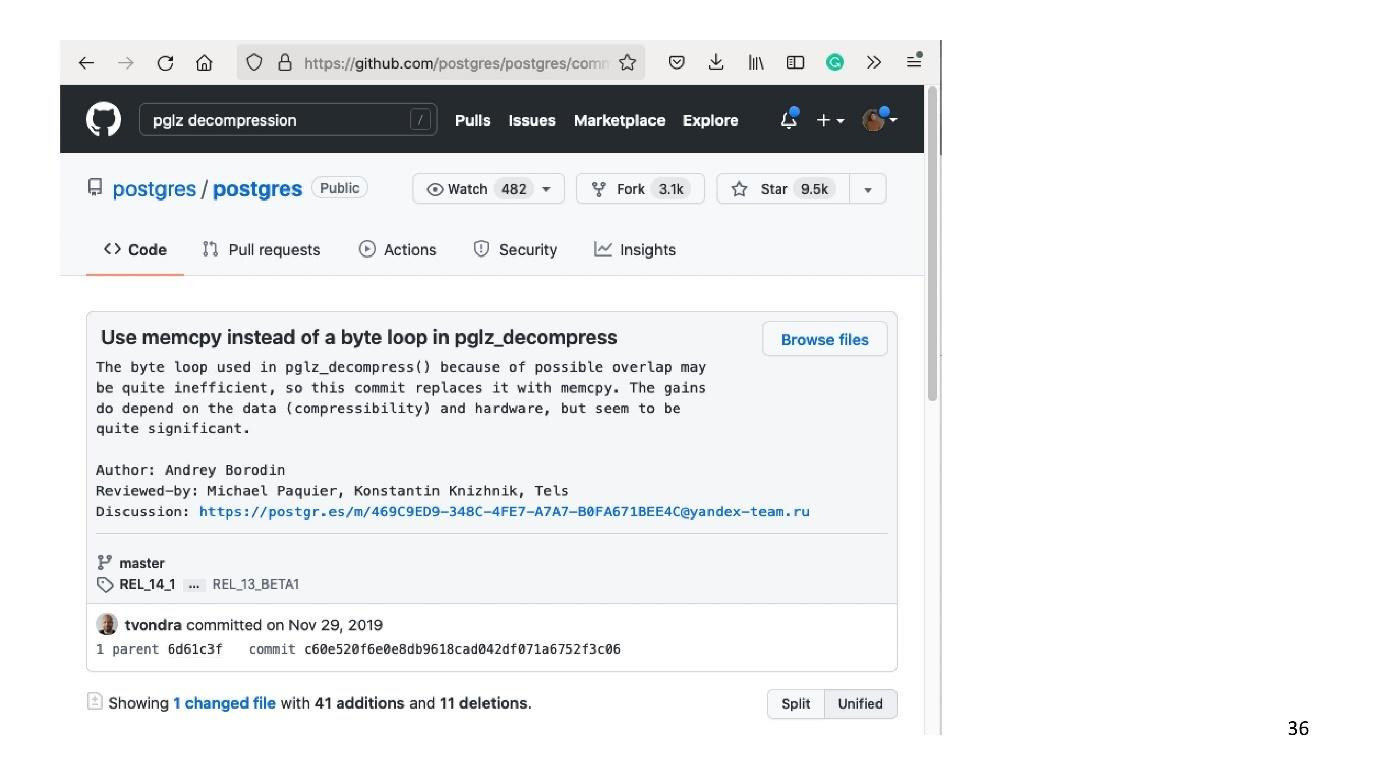Click the Browse files button
Screen dimensions: 1378x775
tap(824, 339)
